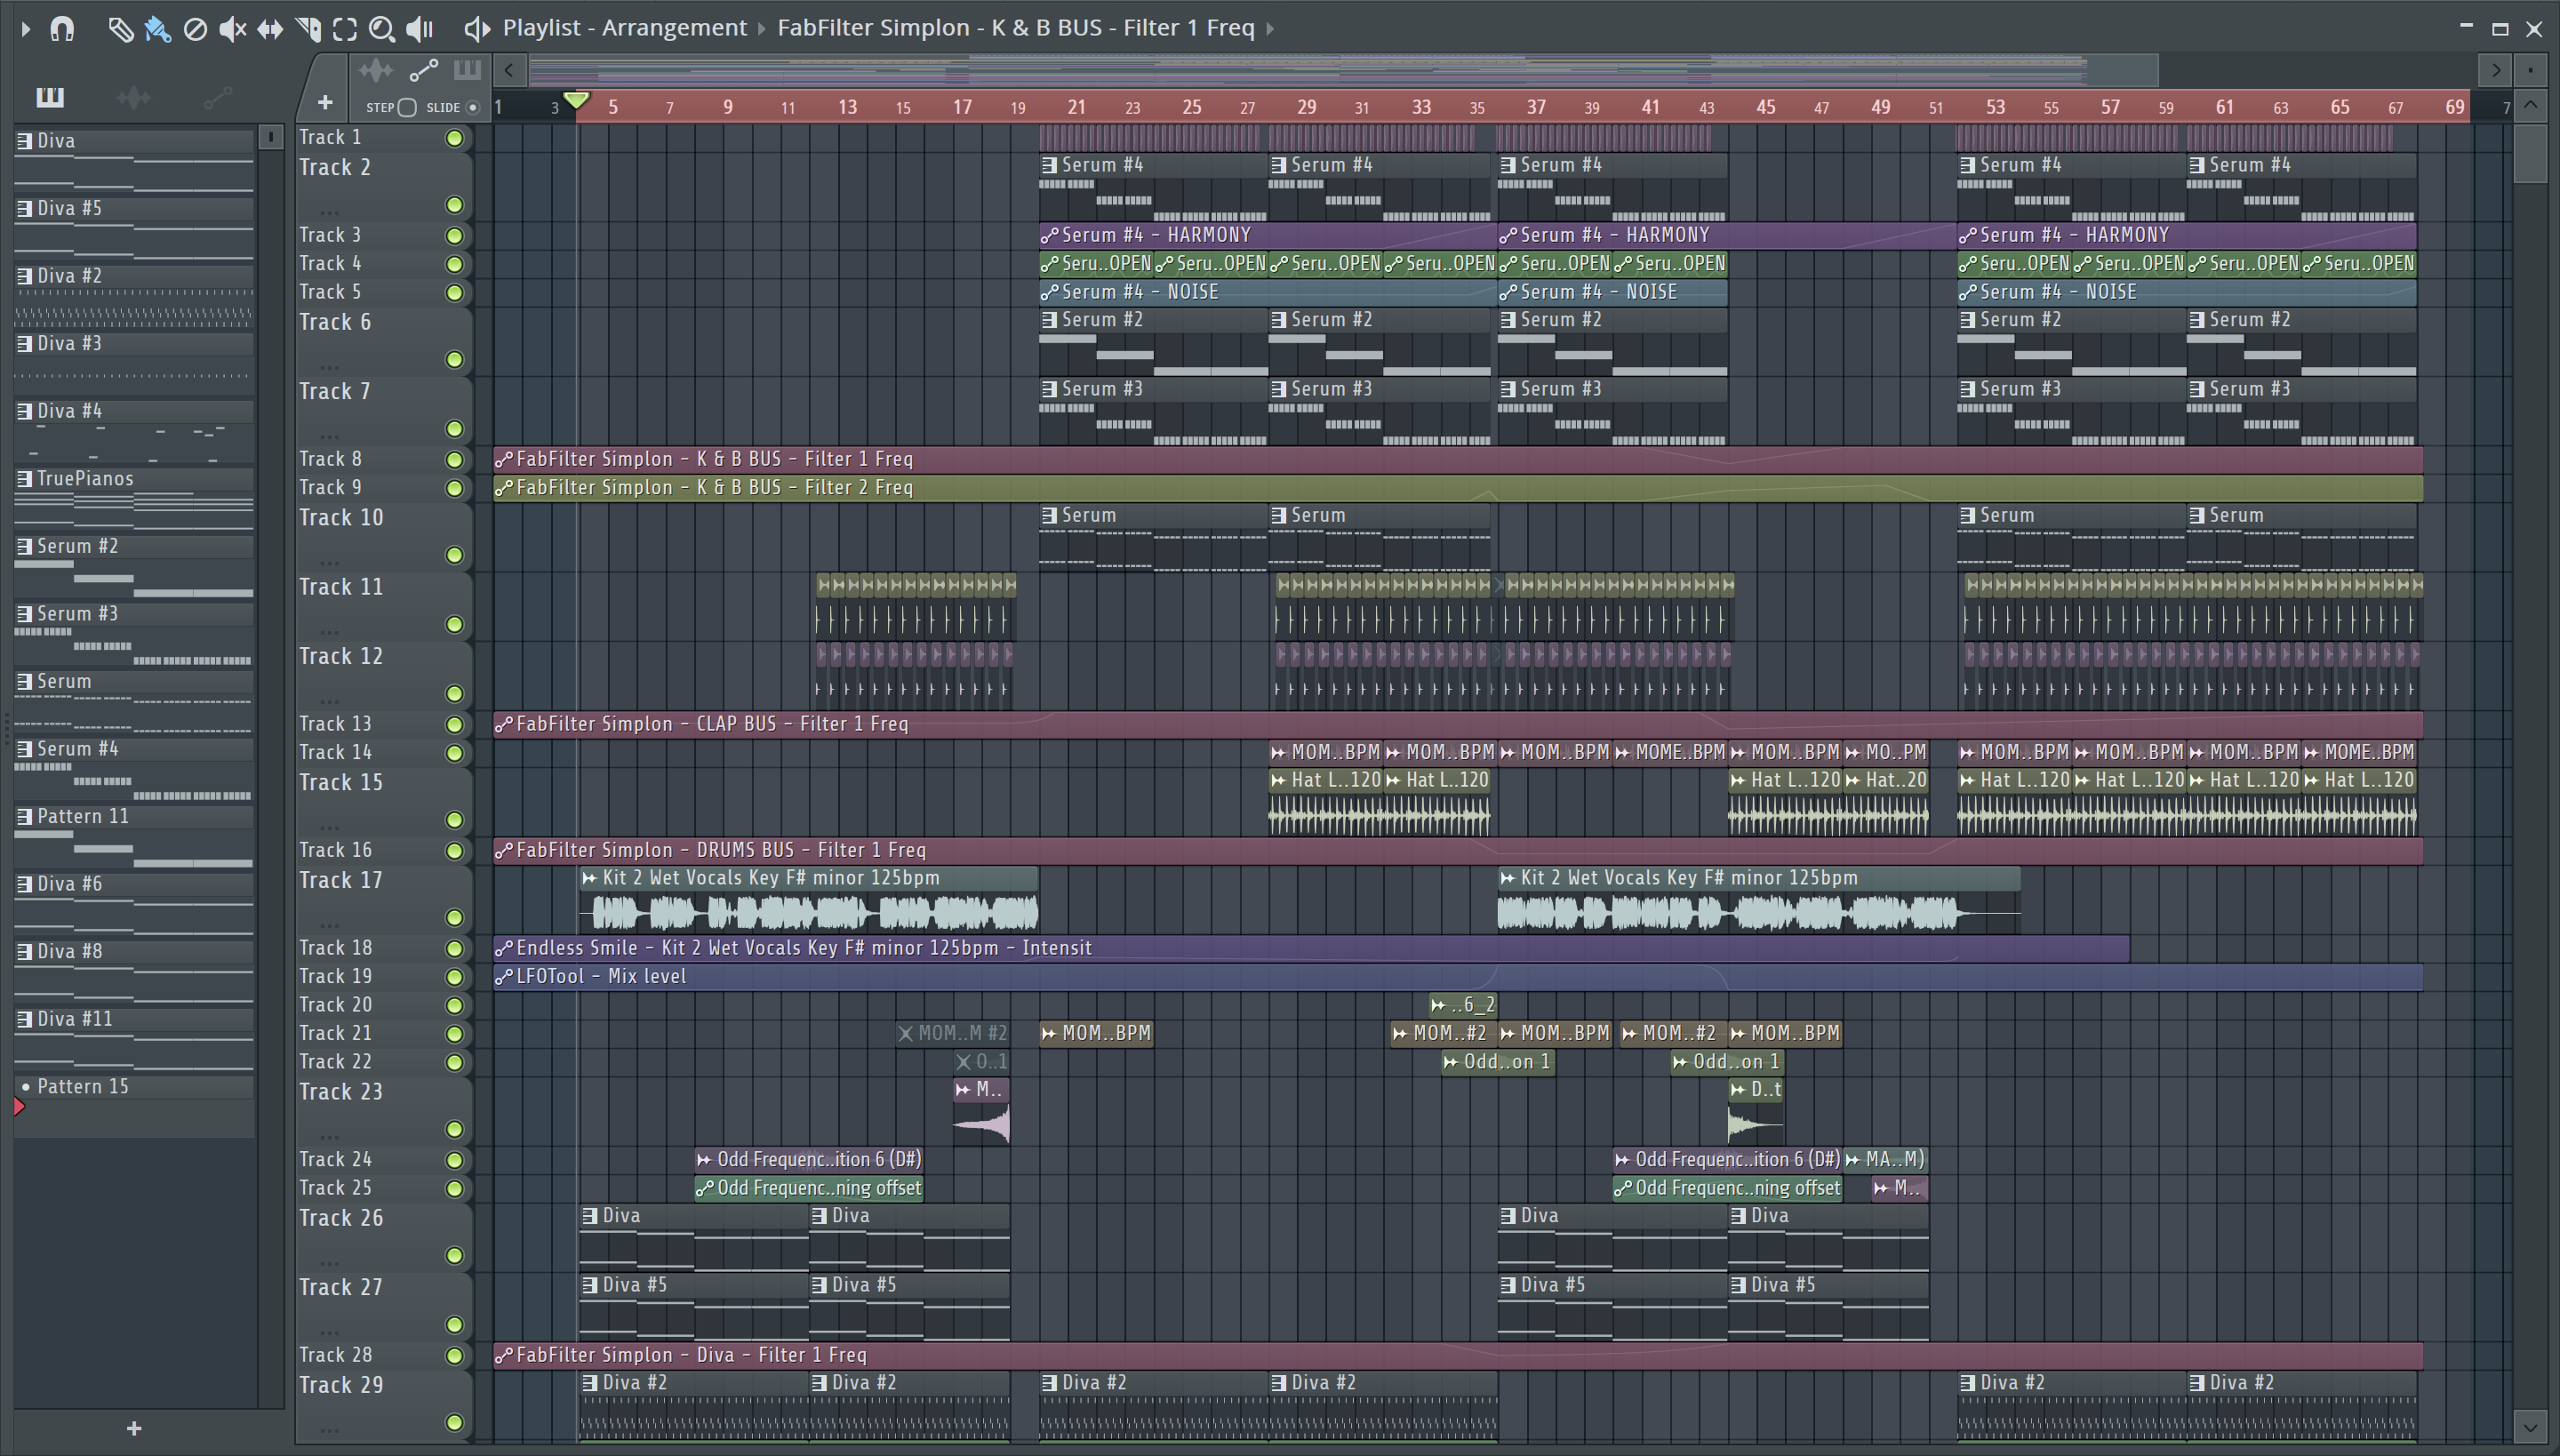Viewport: 2560px width, 1456px height.
Task: Click the play-selected speaker icon beside title
Action: coord(476,29)
